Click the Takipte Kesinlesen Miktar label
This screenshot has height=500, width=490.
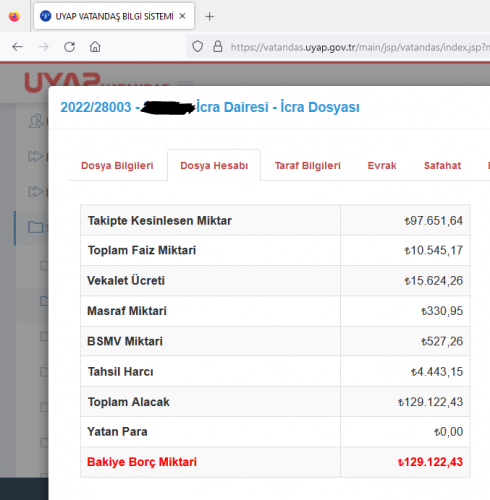160,221
